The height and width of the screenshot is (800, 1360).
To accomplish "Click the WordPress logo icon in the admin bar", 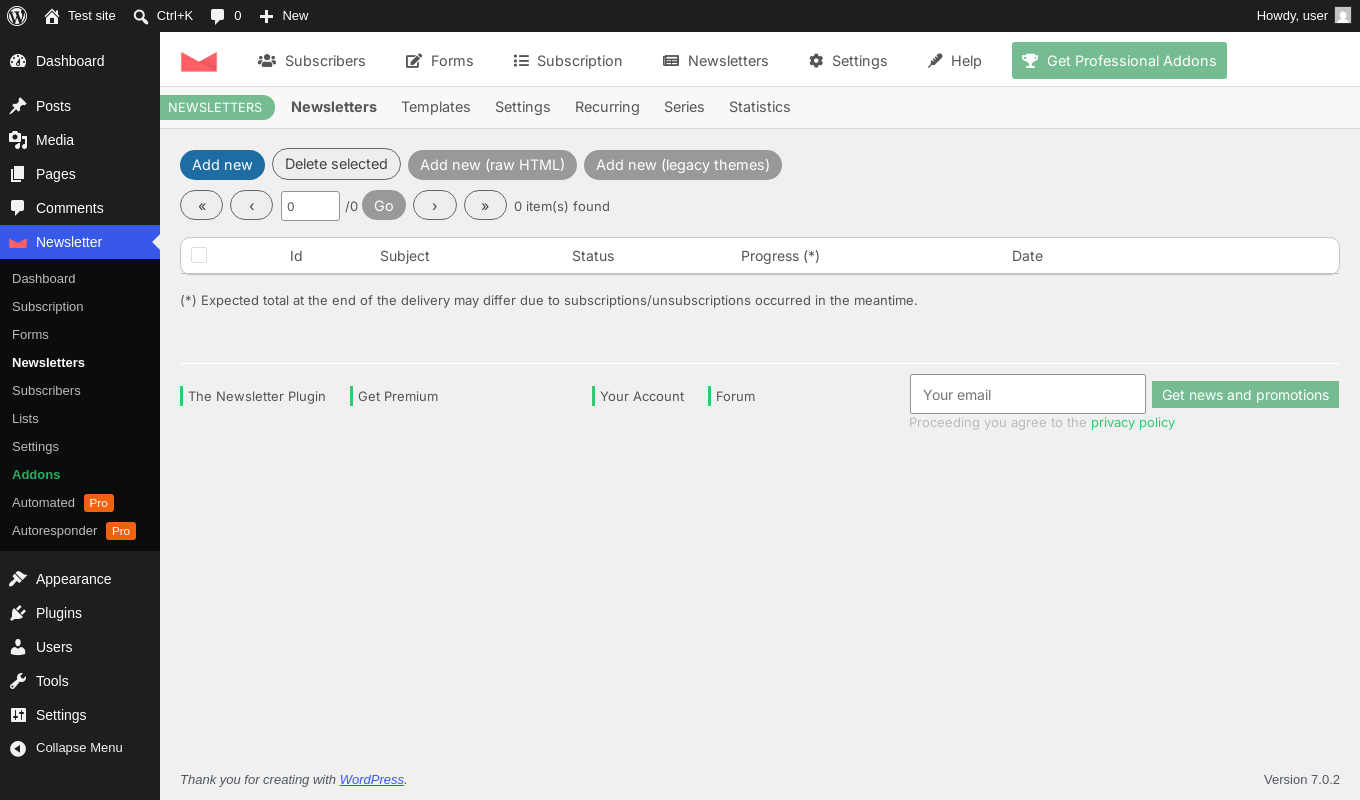I will tap(17, 15).
